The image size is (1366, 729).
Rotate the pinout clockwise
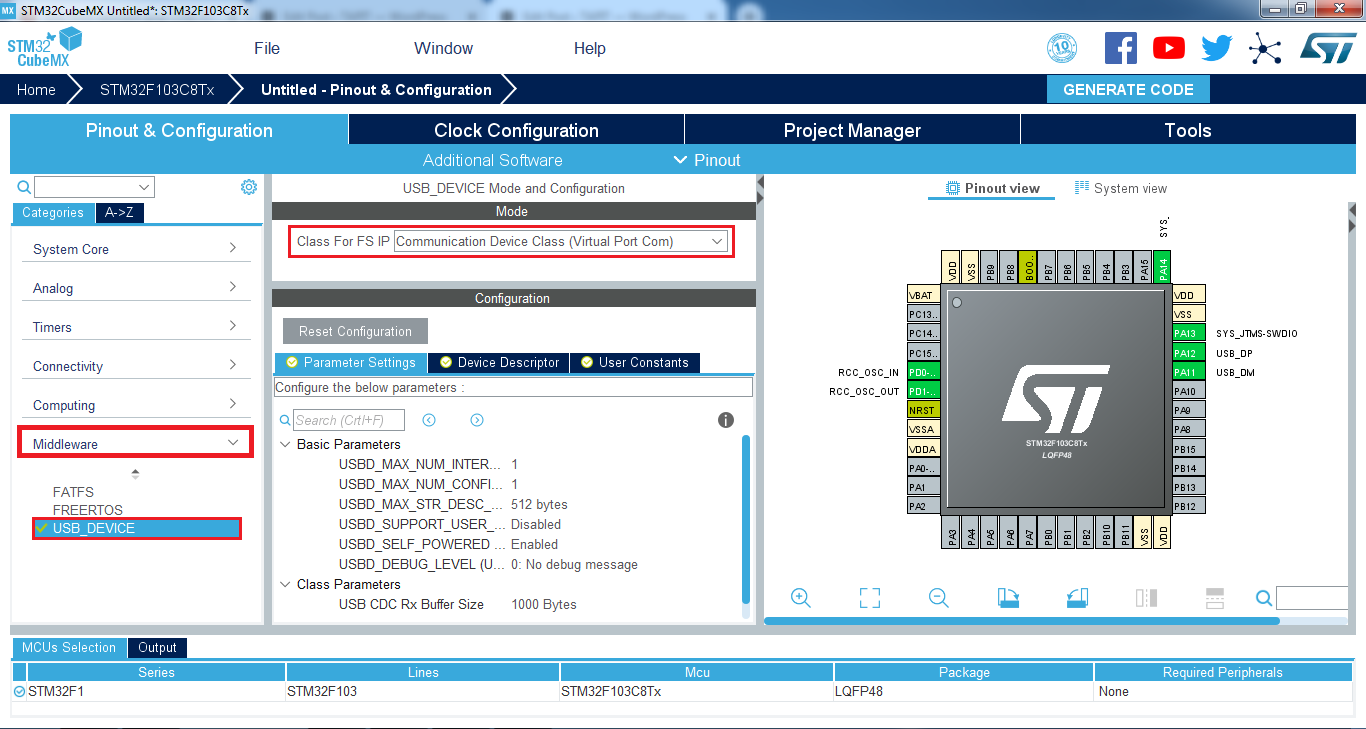click(1008, 598)
